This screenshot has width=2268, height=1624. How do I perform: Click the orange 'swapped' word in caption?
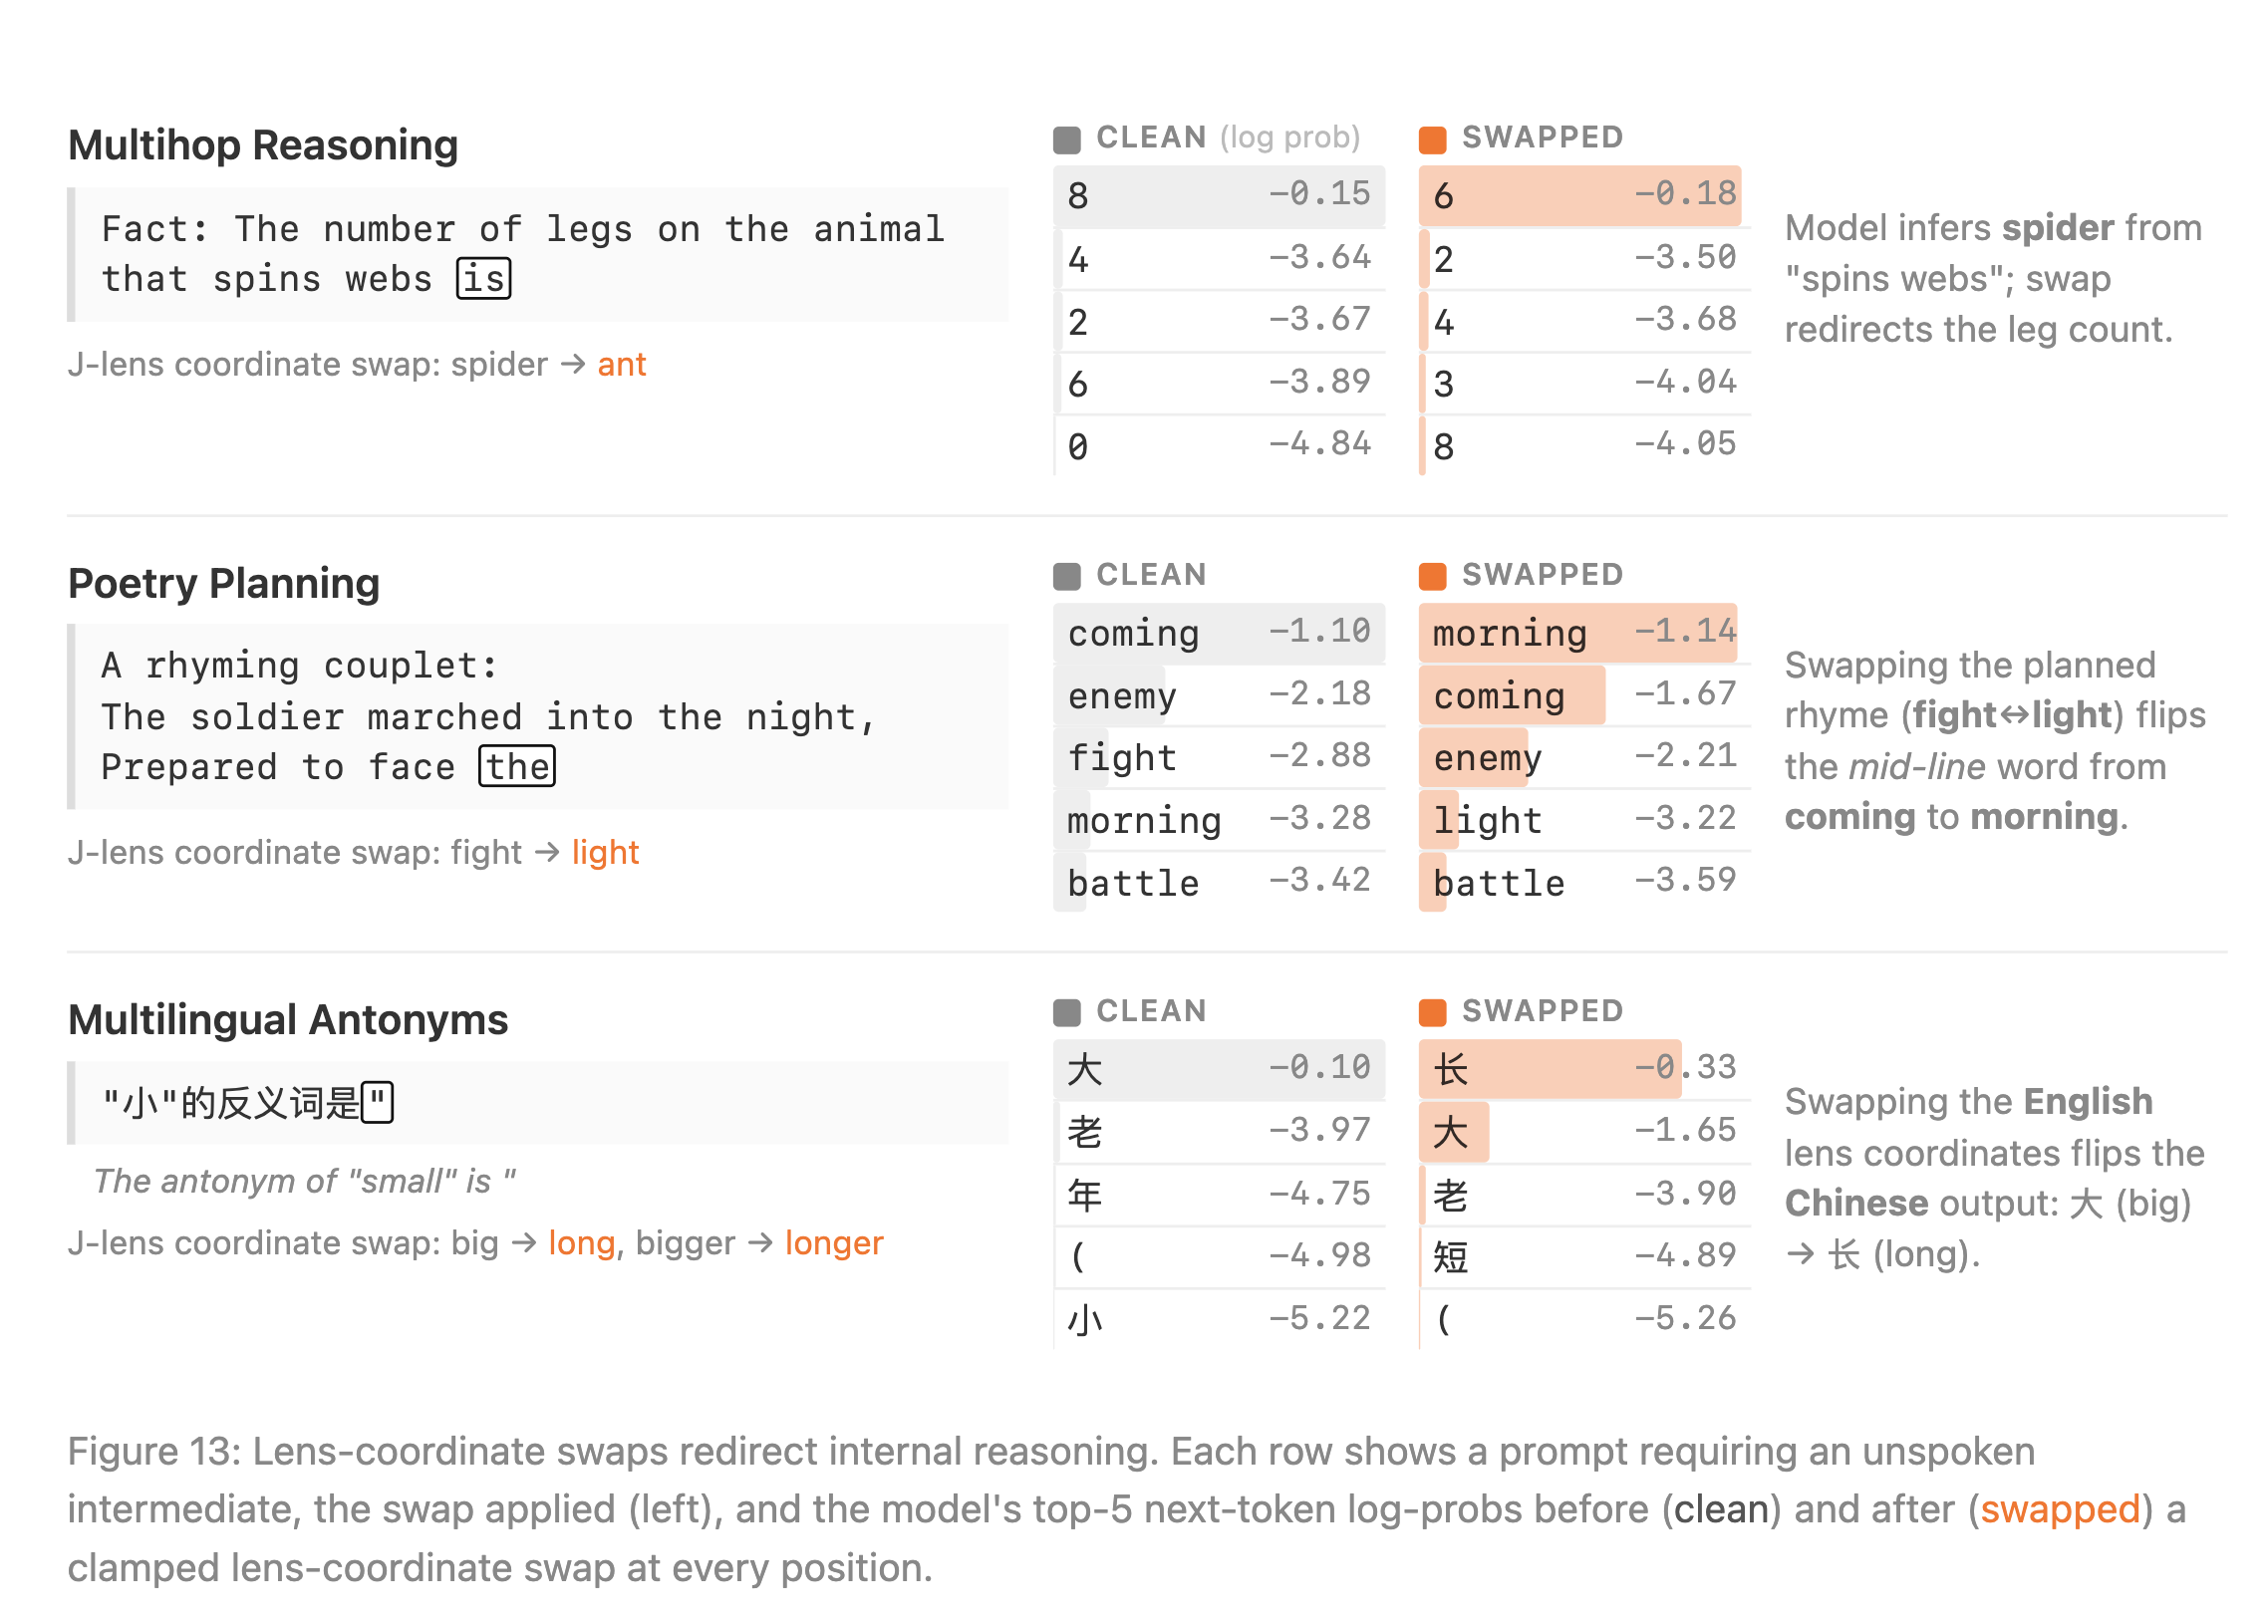[x=2060, y=1510]
